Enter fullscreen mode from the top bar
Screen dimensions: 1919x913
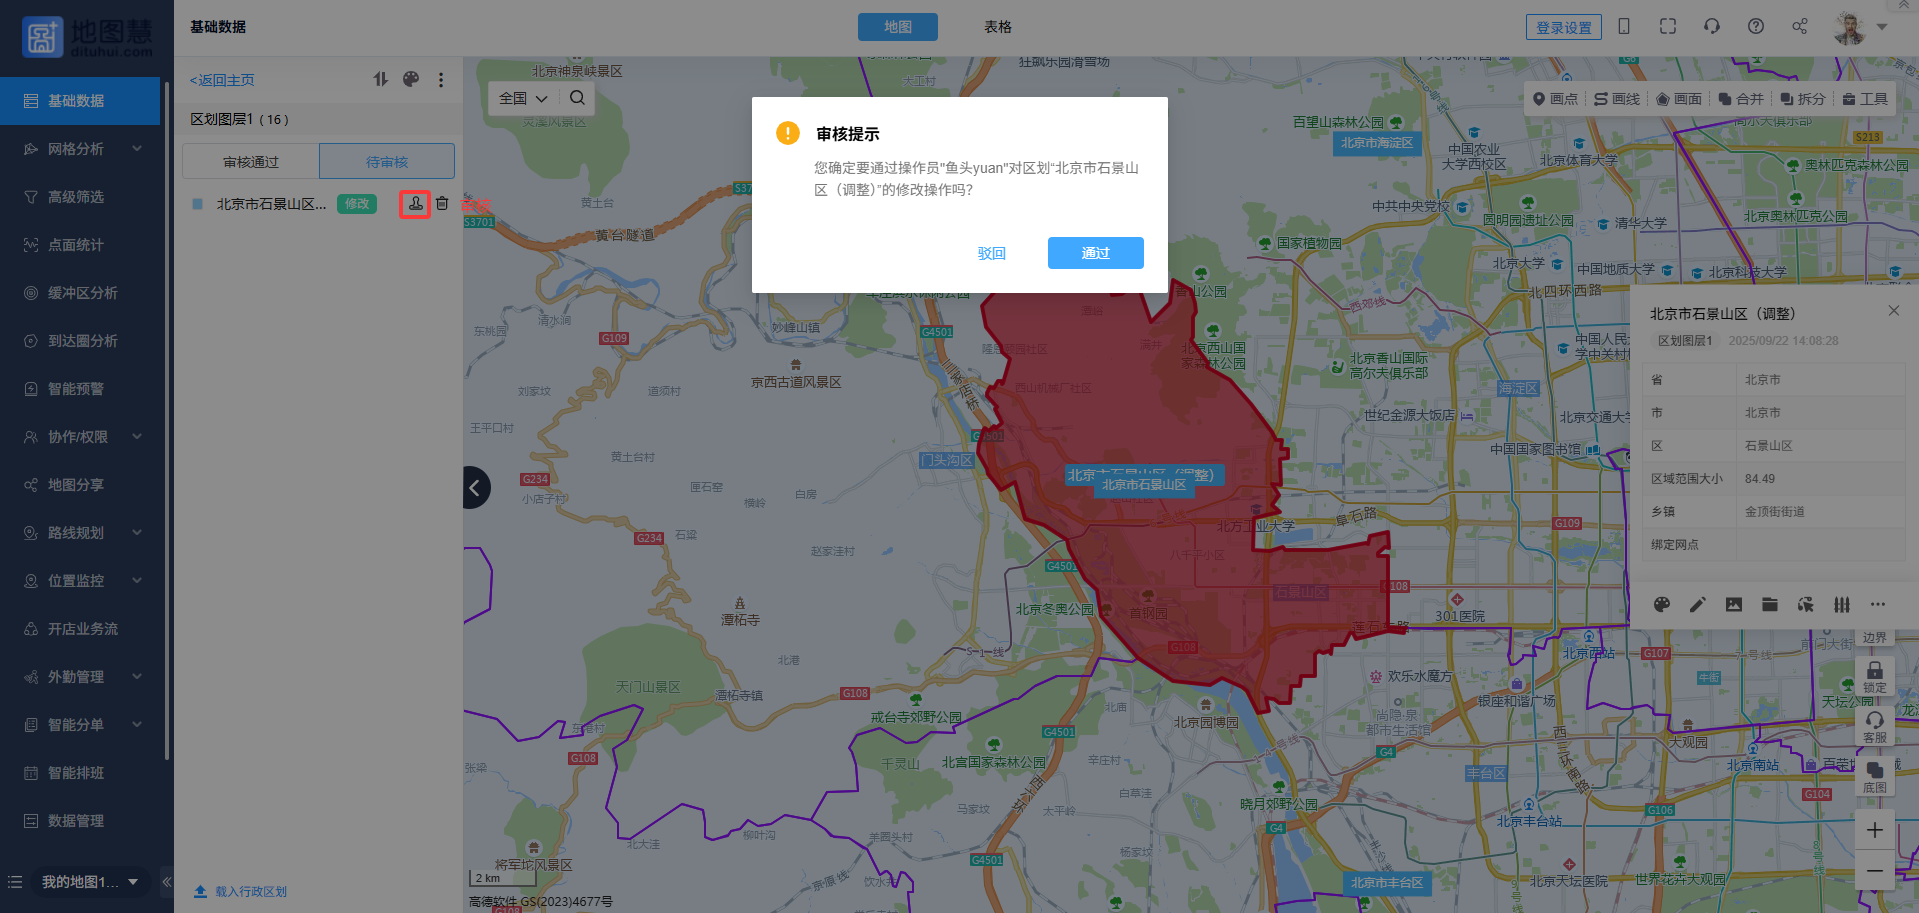click(x=1668, y=27)
